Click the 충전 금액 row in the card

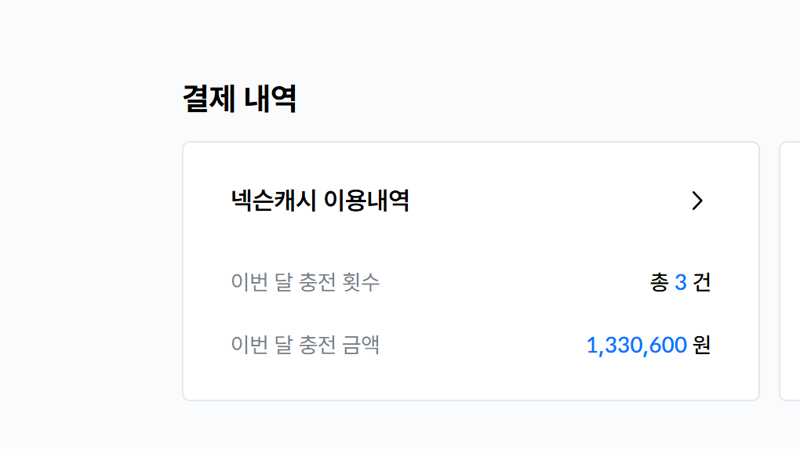pos(470,345)
